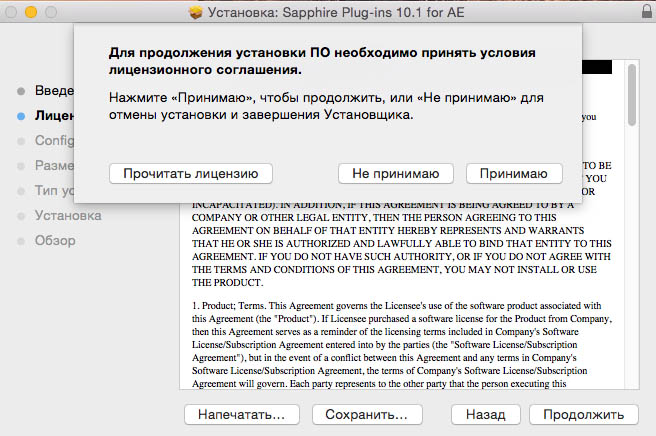Click the license text scrollbar thumb
The width and height of the screenshot is (656, 436).
click(632, 95)
